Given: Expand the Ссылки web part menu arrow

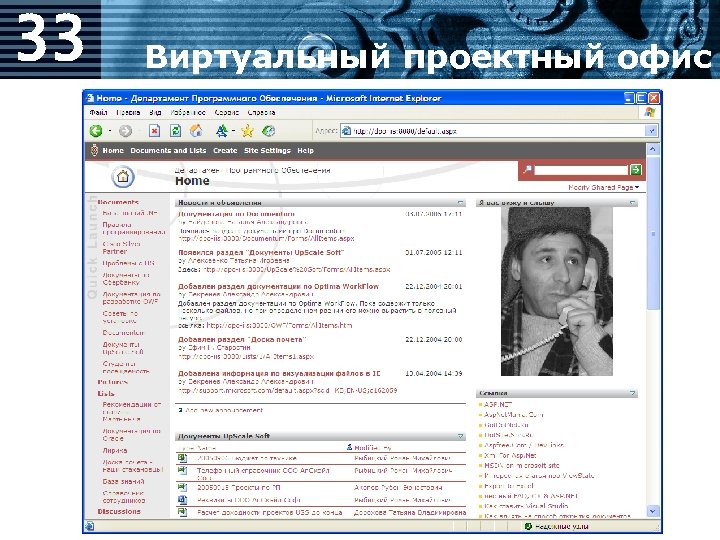Looking at the screenshot, I should 632,394.
